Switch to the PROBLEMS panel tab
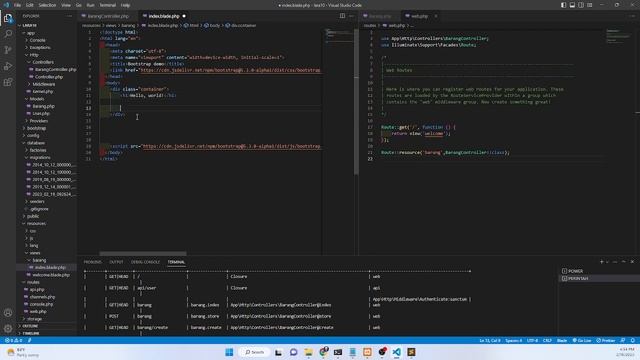 click(92, 262)
